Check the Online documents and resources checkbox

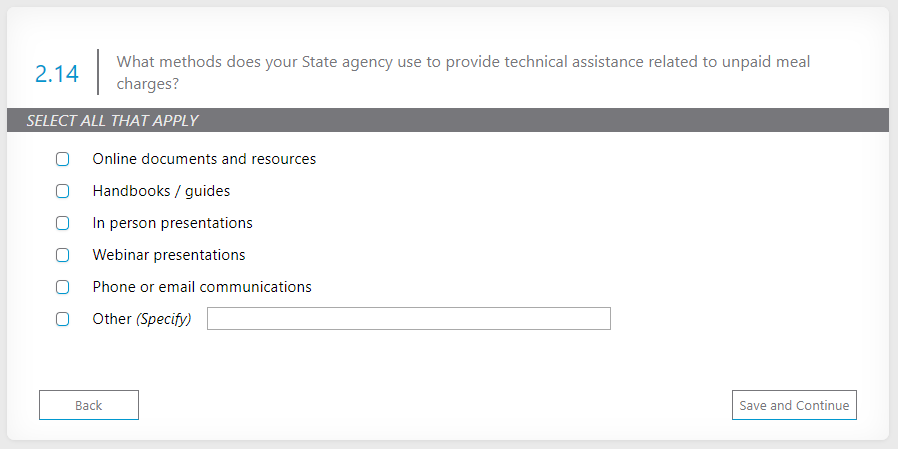pos(63,159)
